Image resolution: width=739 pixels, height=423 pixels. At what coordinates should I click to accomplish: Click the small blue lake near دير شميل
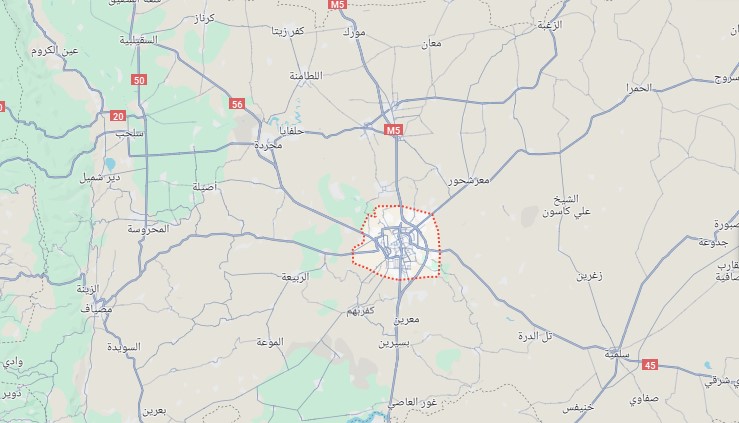(x=110, y=164)
